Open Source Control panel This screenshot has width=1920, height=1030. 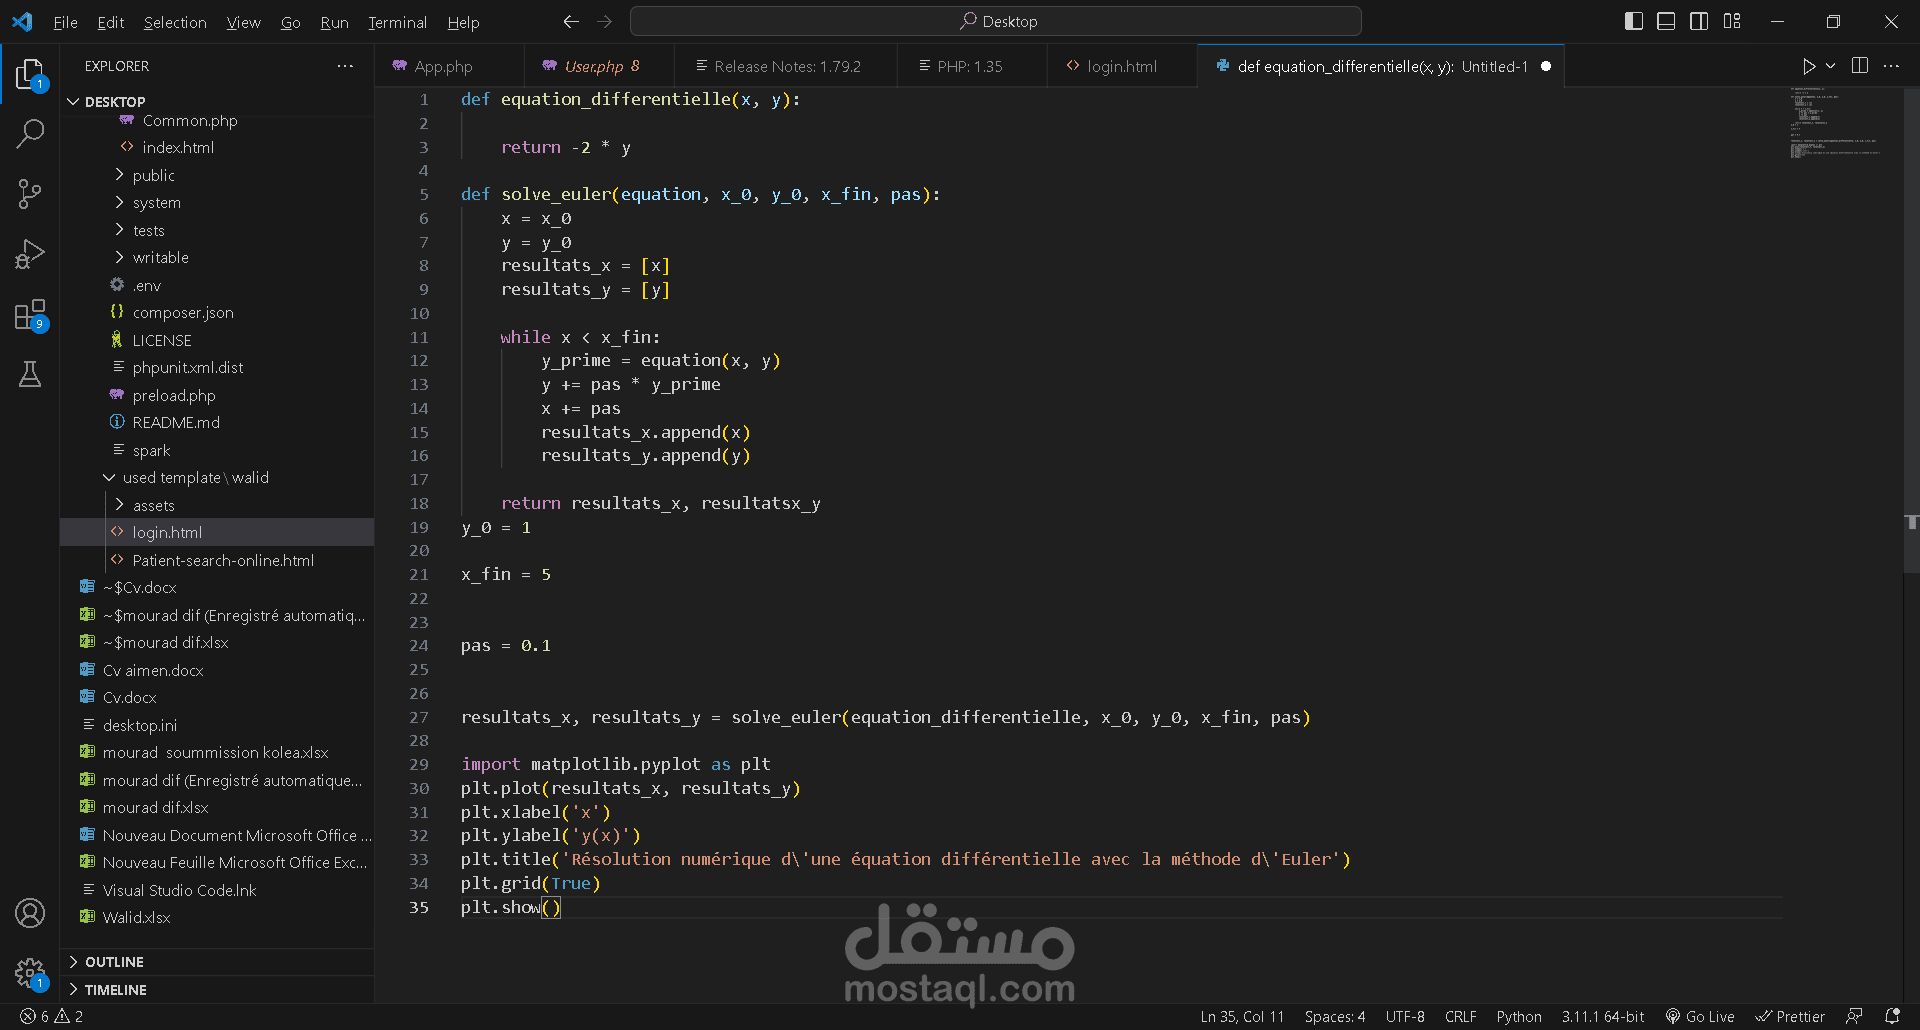click(30, 193)
